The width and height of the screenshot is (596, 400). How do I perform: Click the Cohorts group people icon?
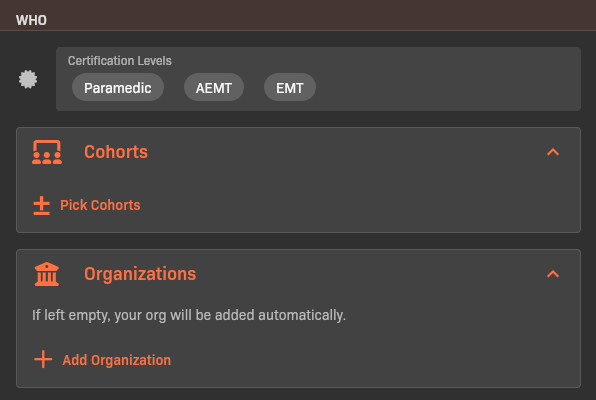point(47,152)
